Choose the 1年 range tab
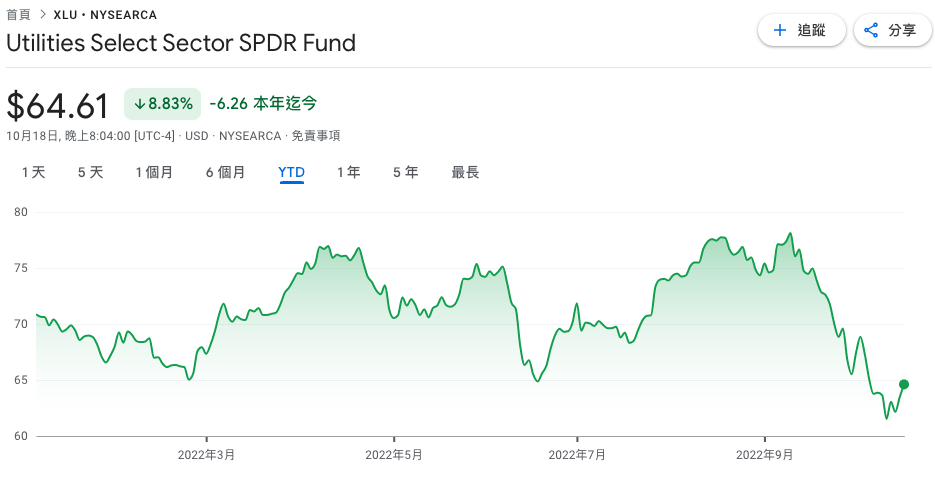935x478 pixels. 348,172
